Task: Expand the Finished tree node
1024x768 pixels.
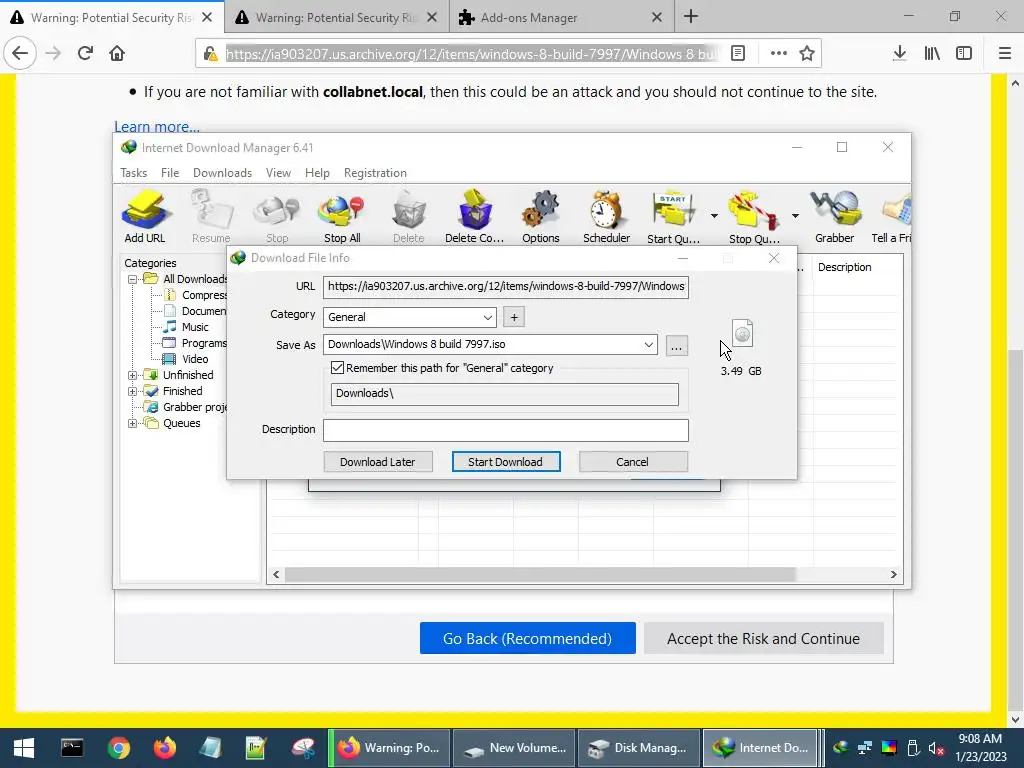Action: 132,391
